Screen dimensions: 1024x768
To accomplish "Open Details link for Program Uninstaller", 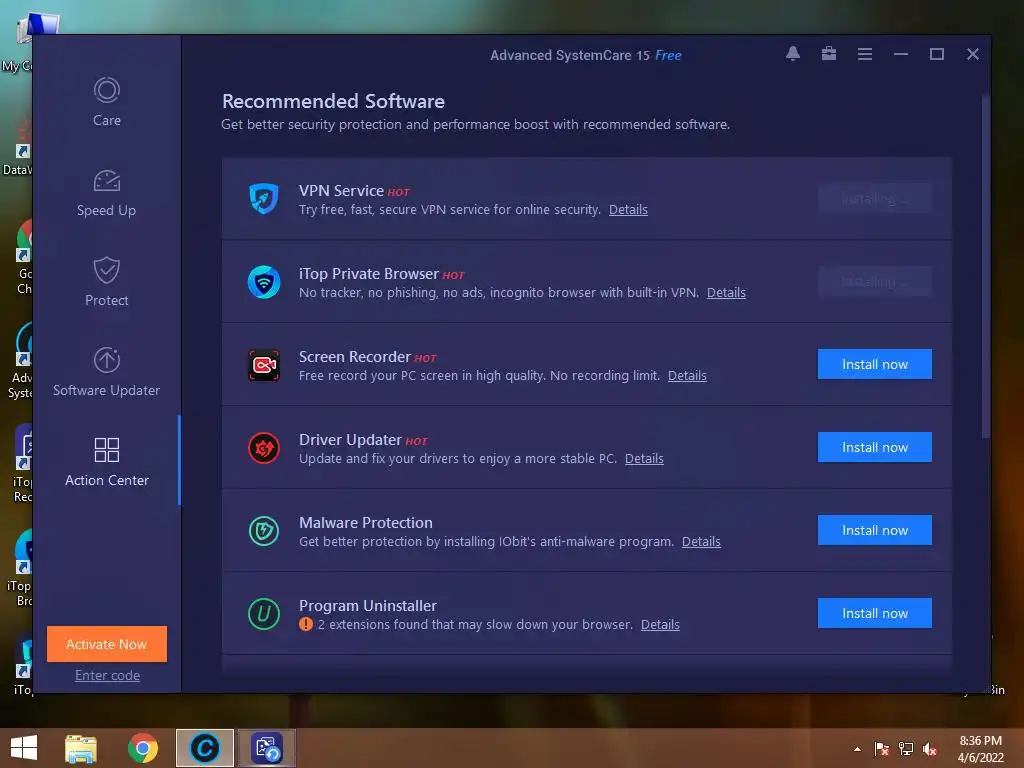I will [660, 624].
